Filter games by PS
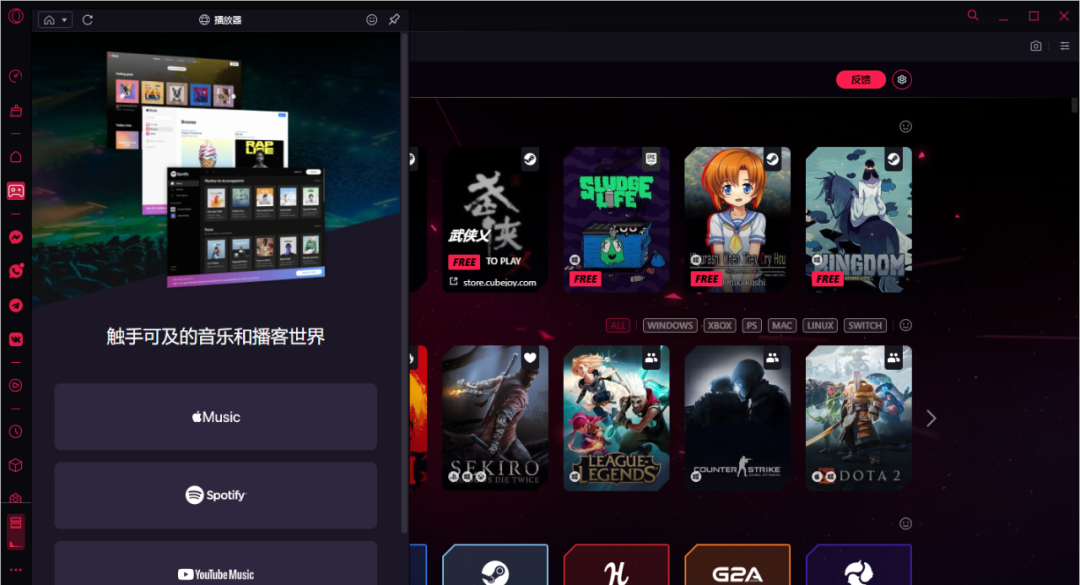The image size is (1080, 585). 751,325
